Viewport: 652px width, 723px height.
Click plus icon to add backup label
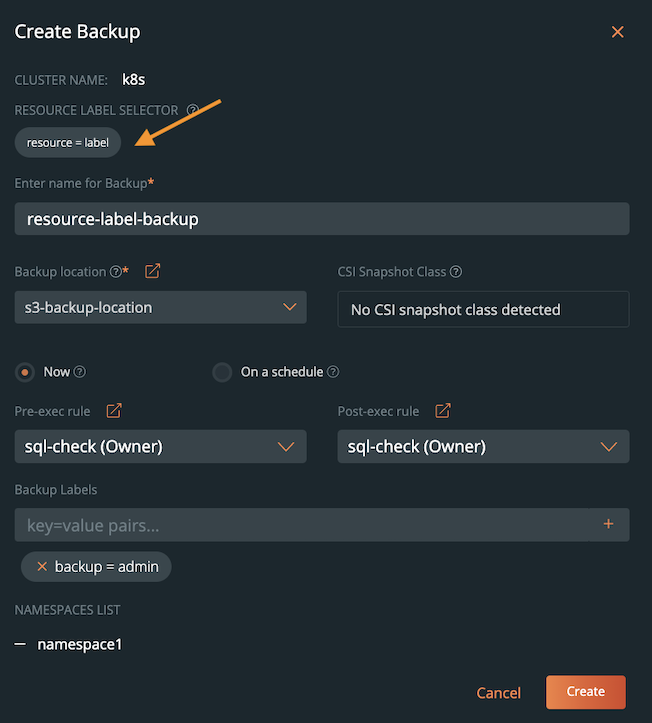click(x=608, y=524)
